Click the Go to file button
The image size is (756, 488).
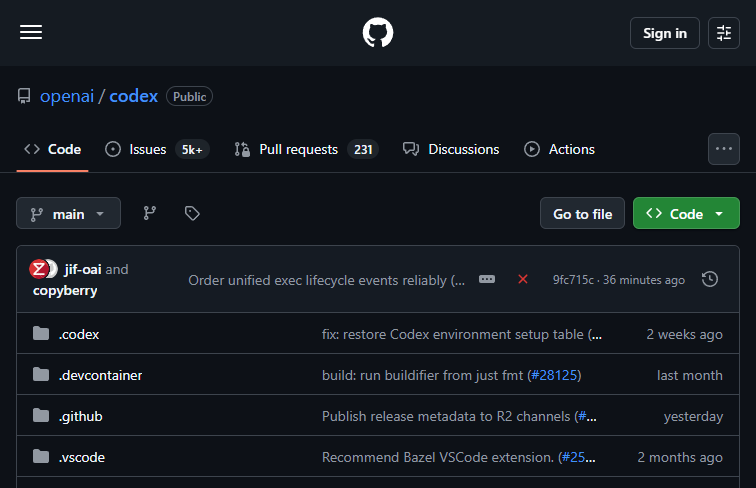pos(582,213)
